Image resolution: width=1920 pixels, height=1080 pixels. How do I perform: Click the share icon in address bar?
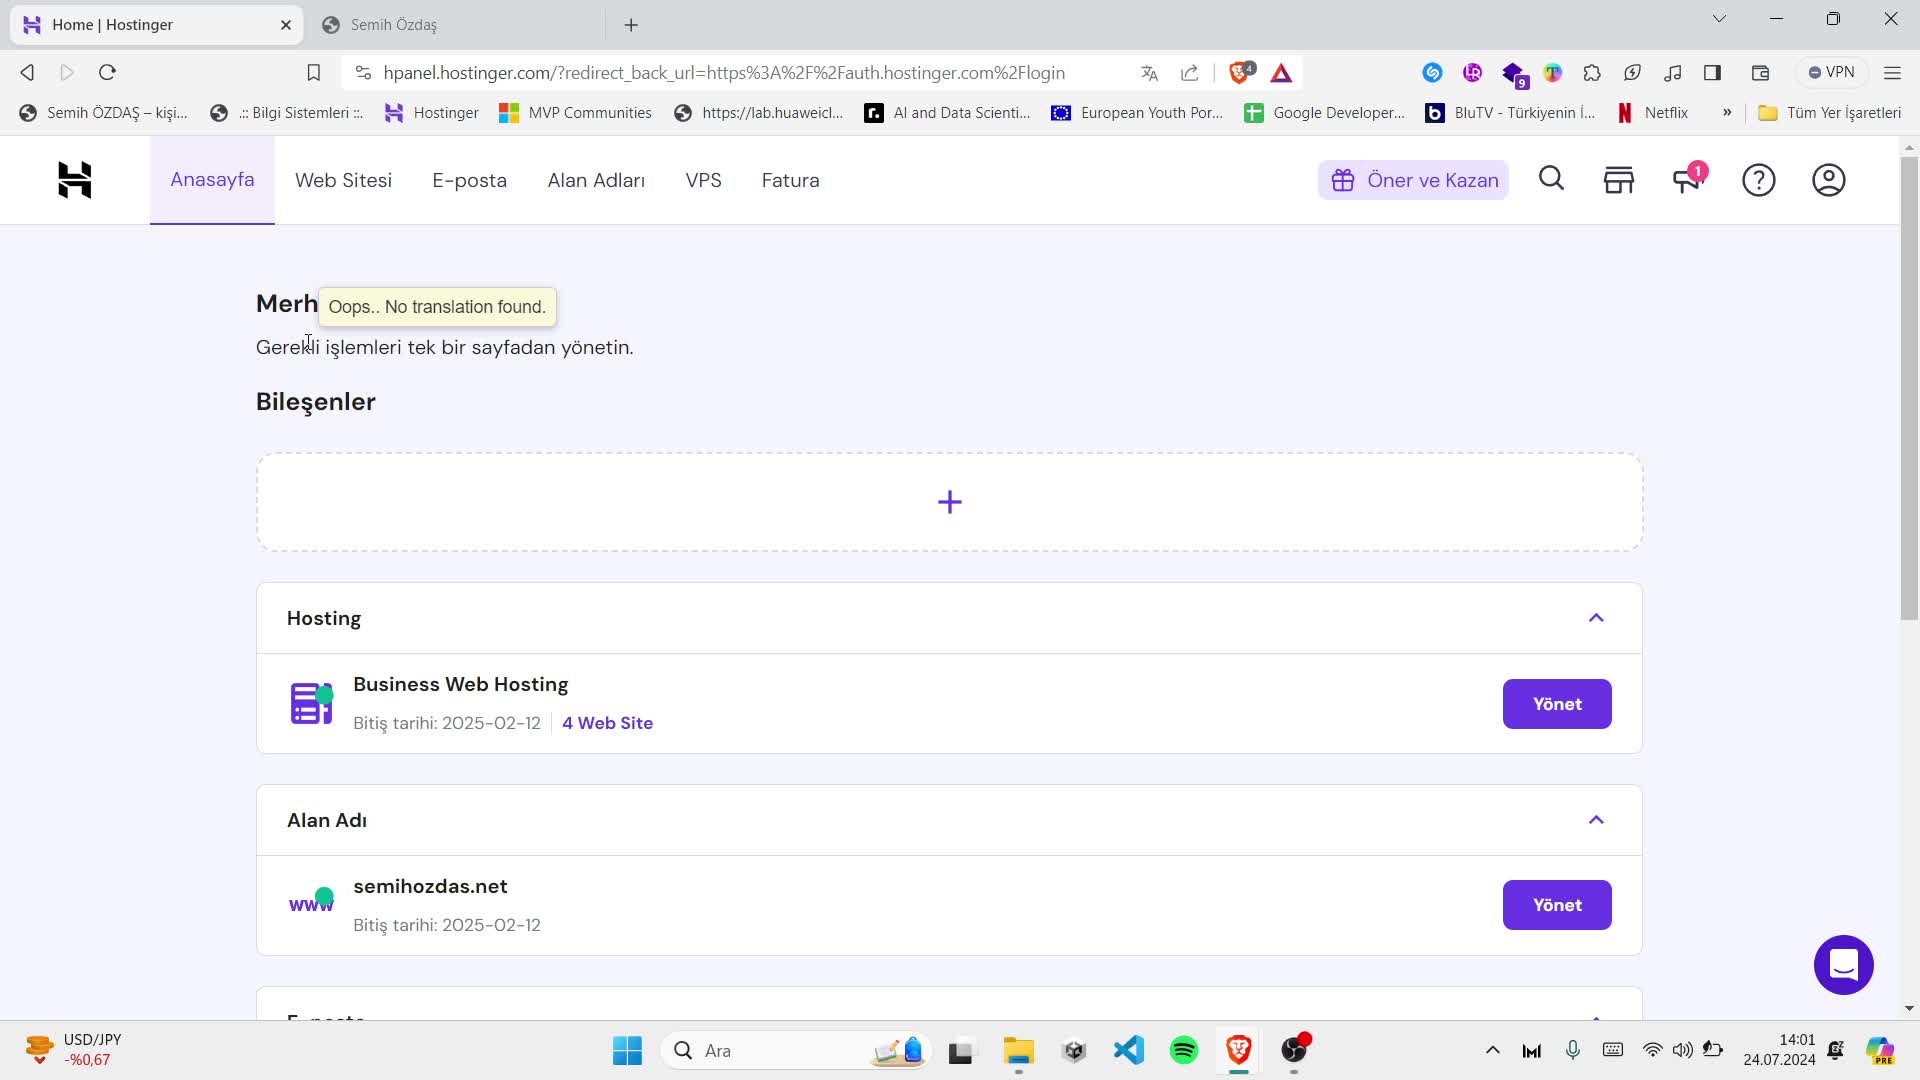click(1189, 73)
